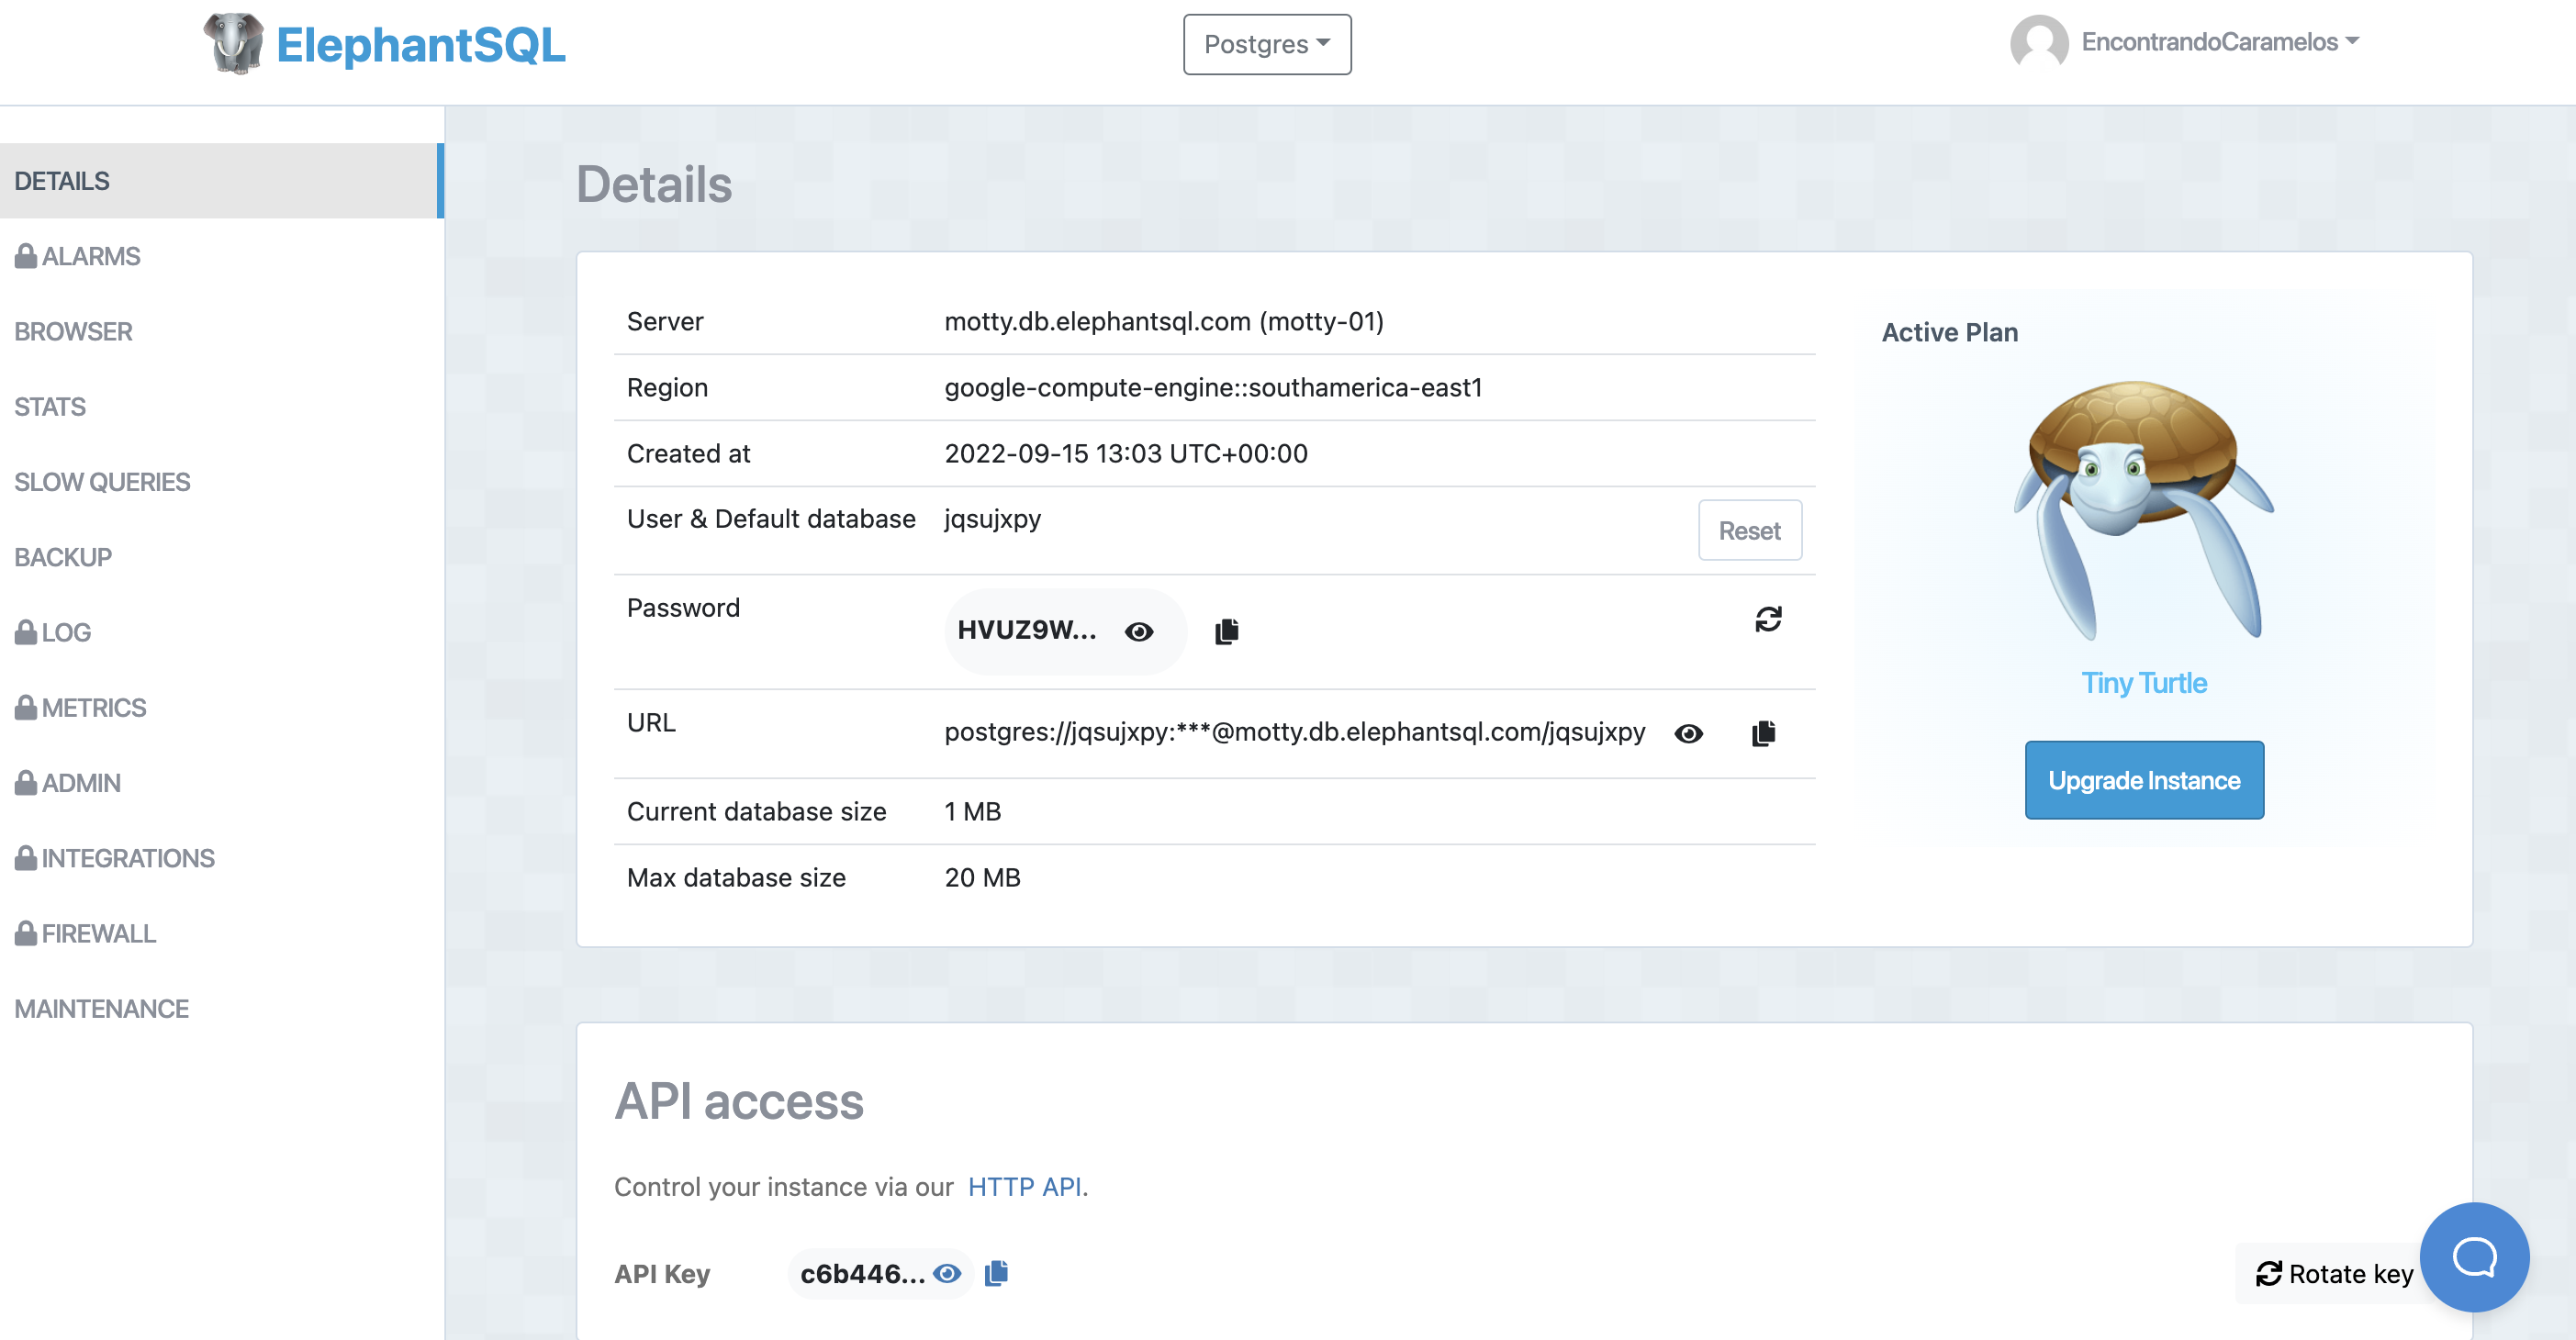
Task: Click the masked API key c6b446... text
Action: pyautogui.click(x=862, y=1273)
